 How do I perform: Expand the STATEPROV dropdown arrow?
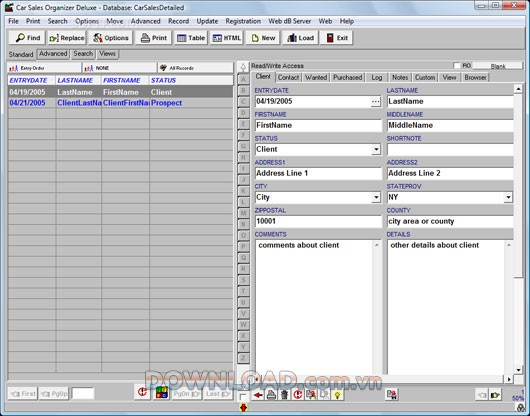(x=508, y=197)
